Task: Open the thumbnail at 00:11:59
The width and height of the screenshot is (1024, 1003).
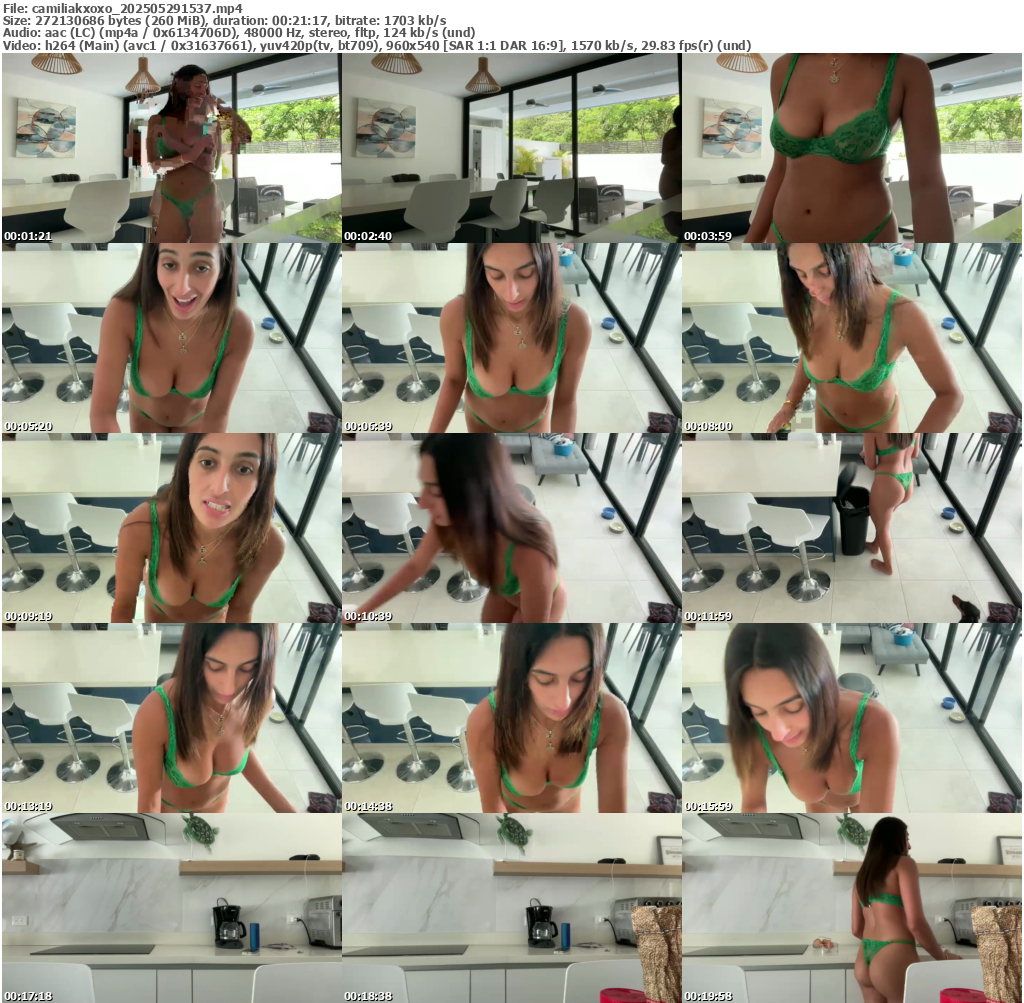Action: coord(851,527)
